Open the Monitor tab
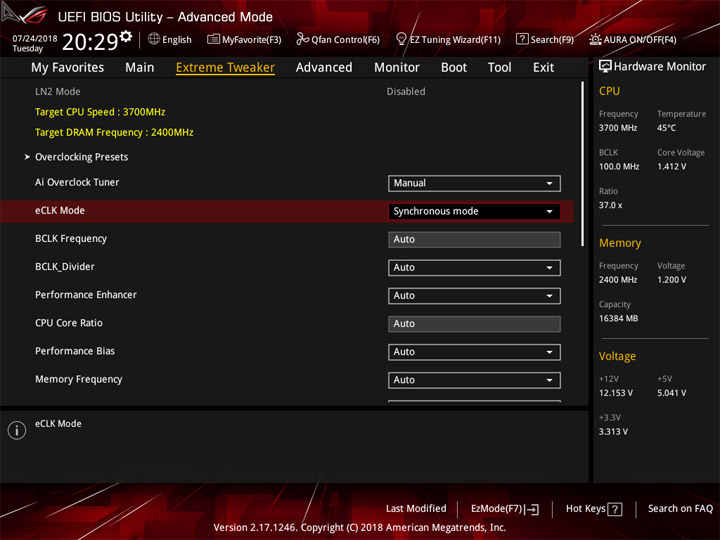Image resolution: width=720 pixels, height=540 pixels. coord(397,68)
